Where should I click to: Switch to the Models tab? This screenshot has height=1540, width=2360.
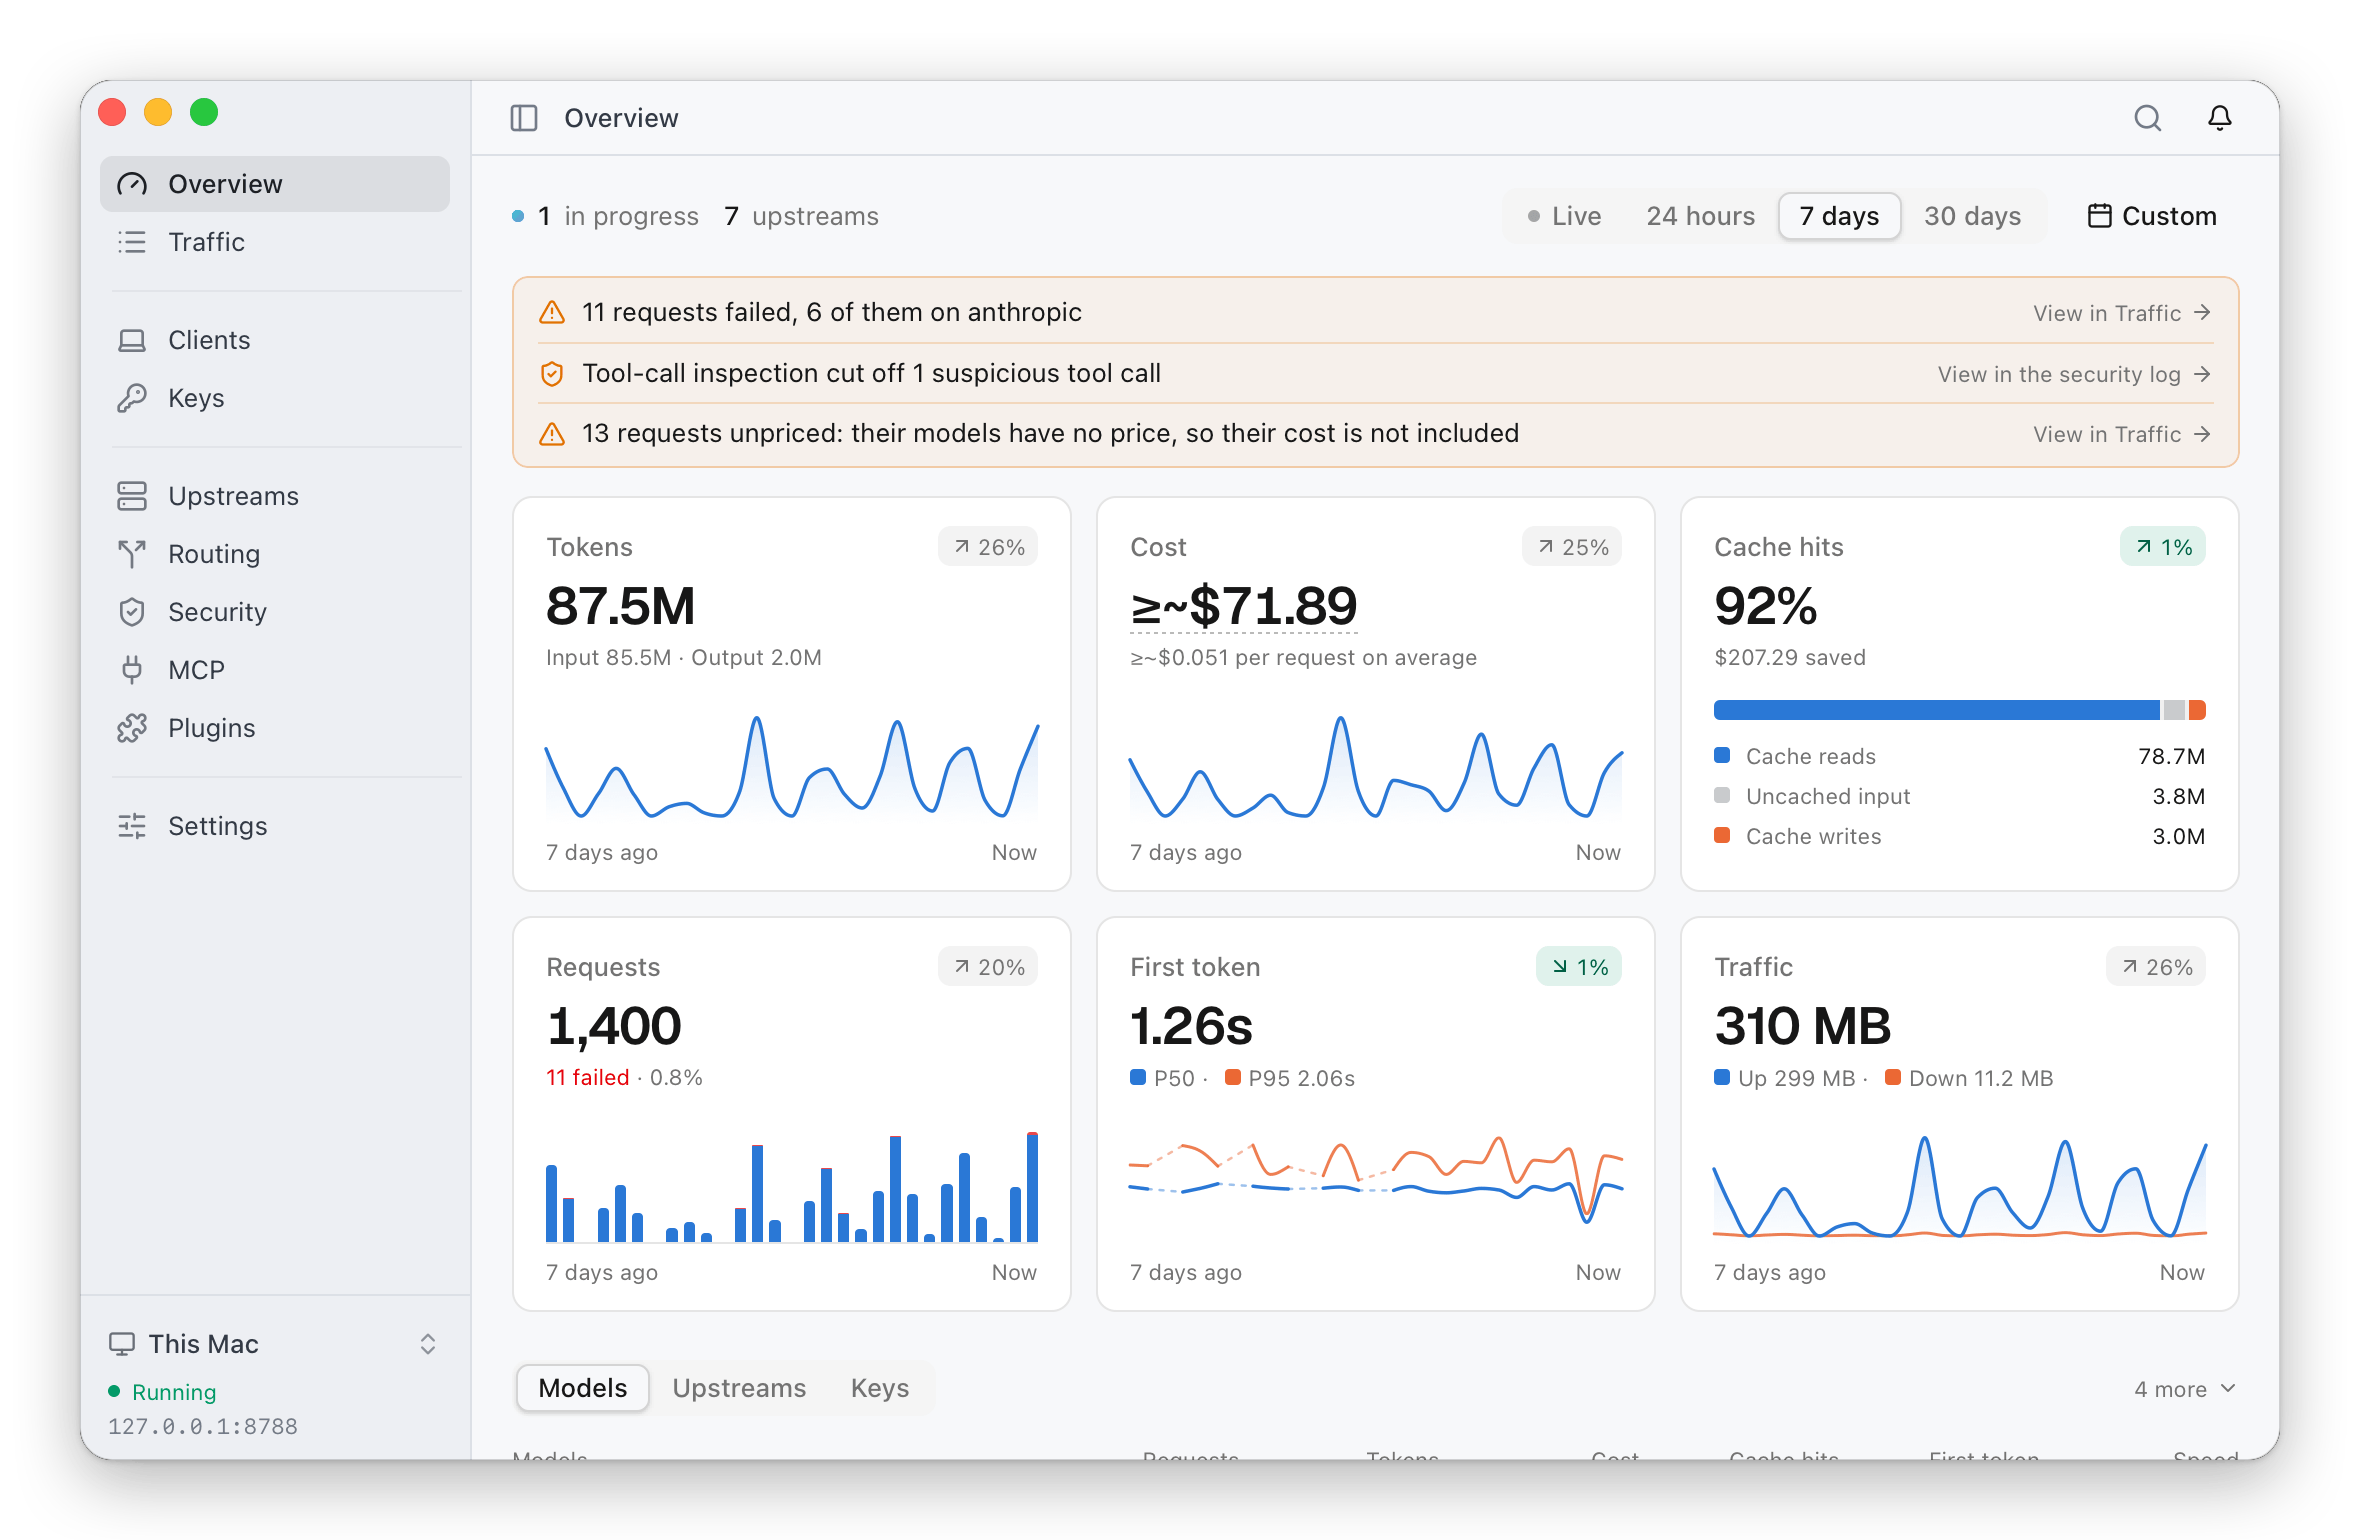click(x=583, y=1388)
